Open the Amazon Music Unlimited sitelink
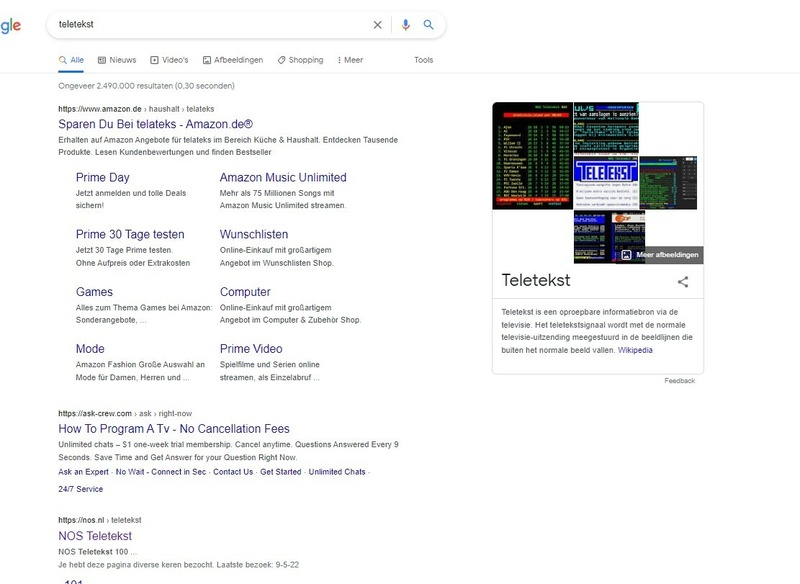This screenshot has height=584, width=800. click(x=283, y=177)
